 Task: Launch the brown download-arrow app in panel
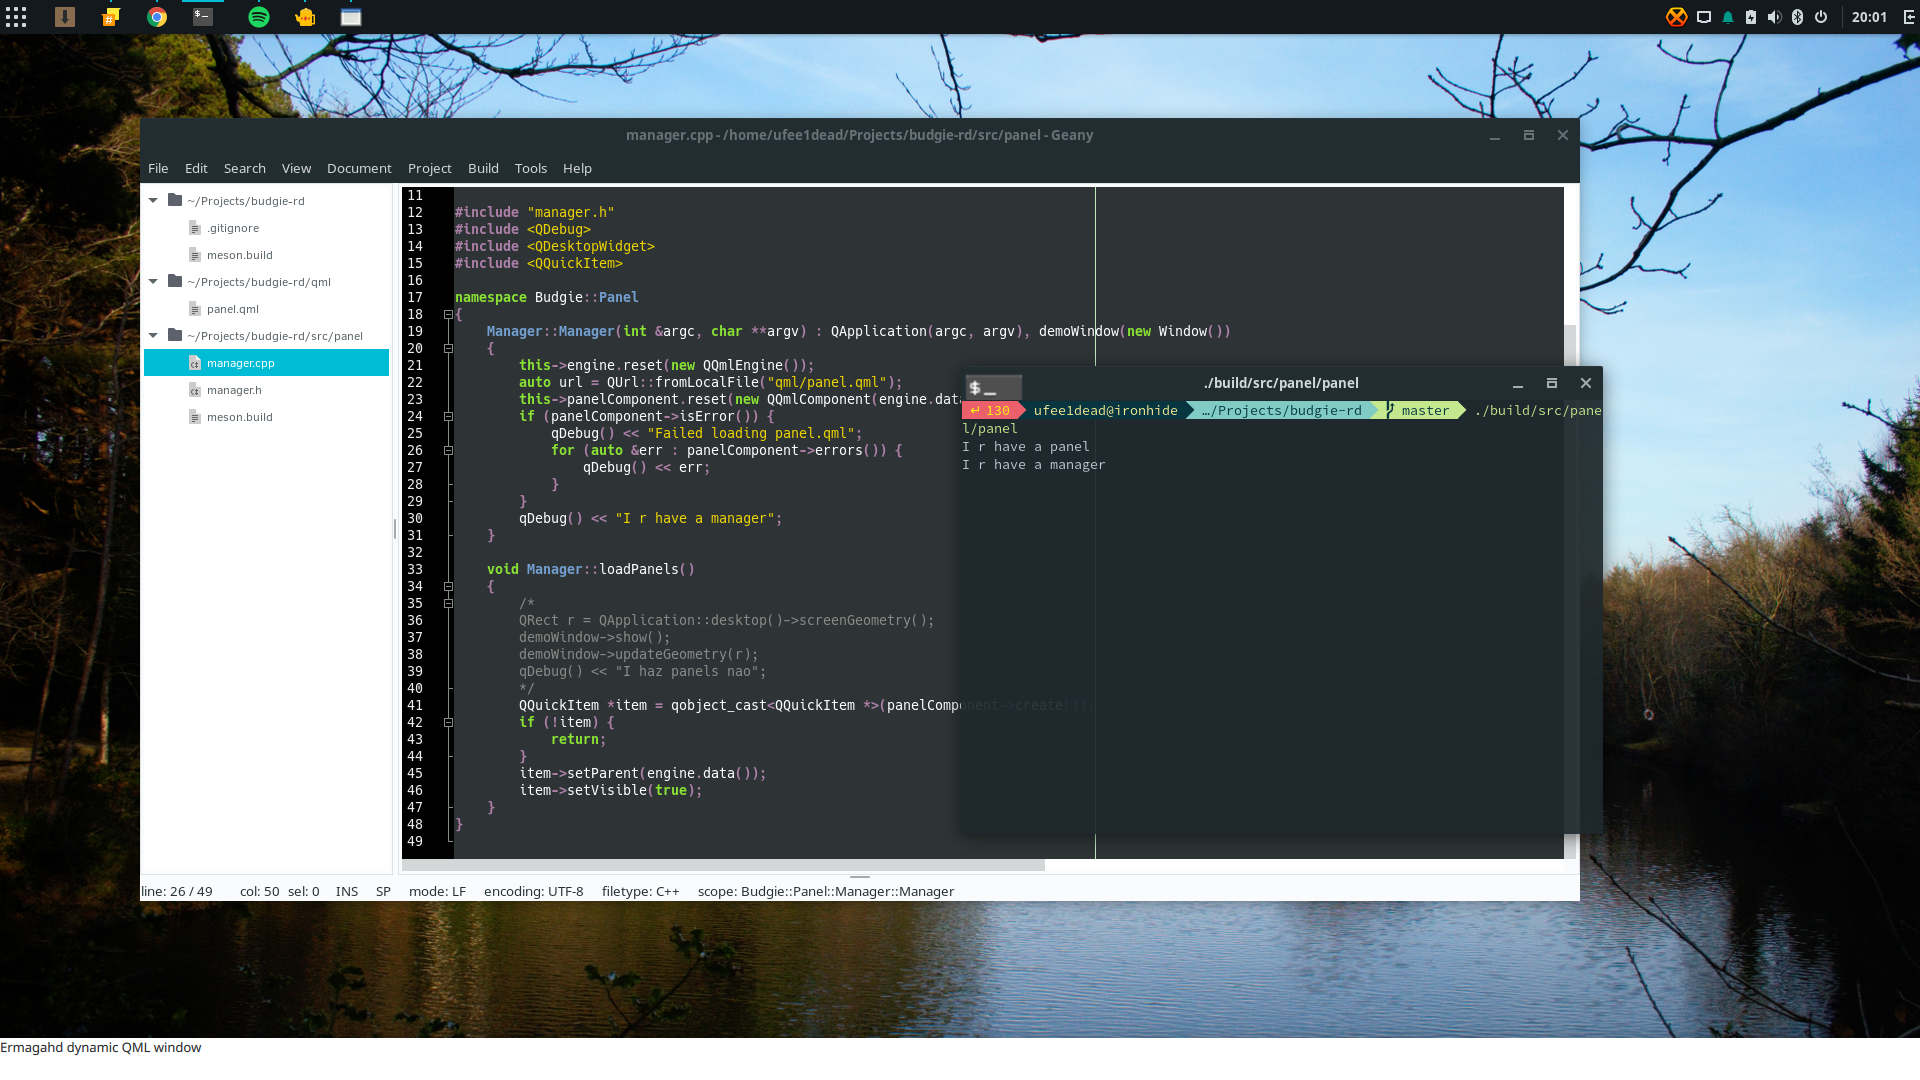point(65,17)
